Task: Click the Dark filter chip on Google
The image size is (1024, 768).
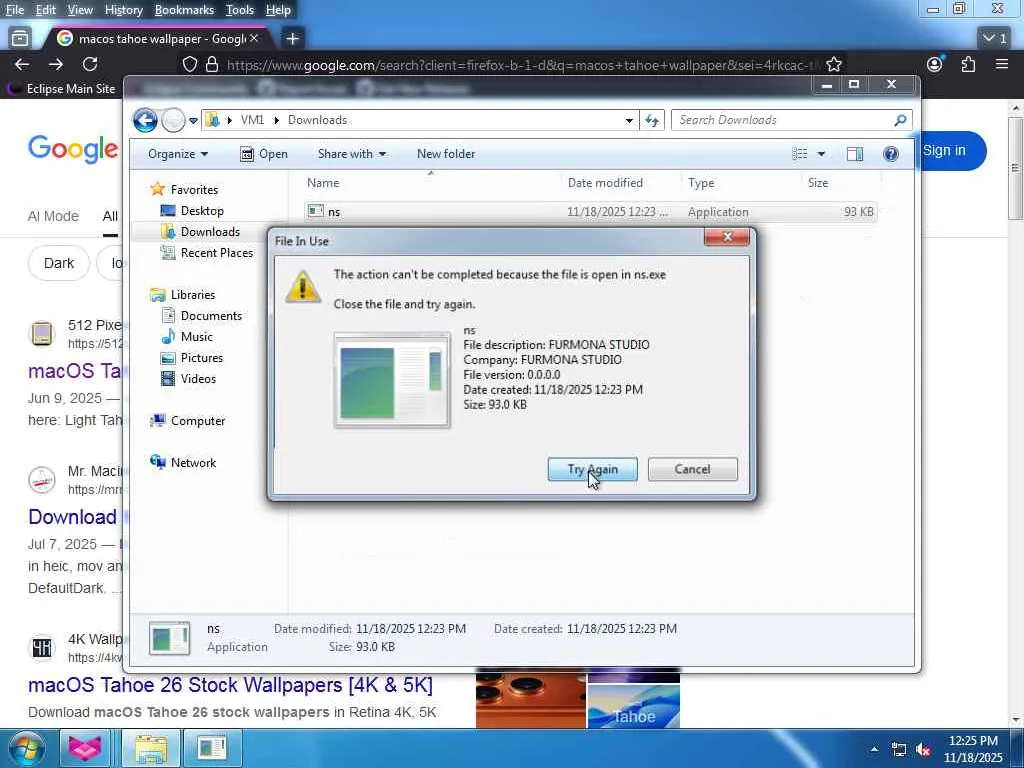Action: [59, 263]
